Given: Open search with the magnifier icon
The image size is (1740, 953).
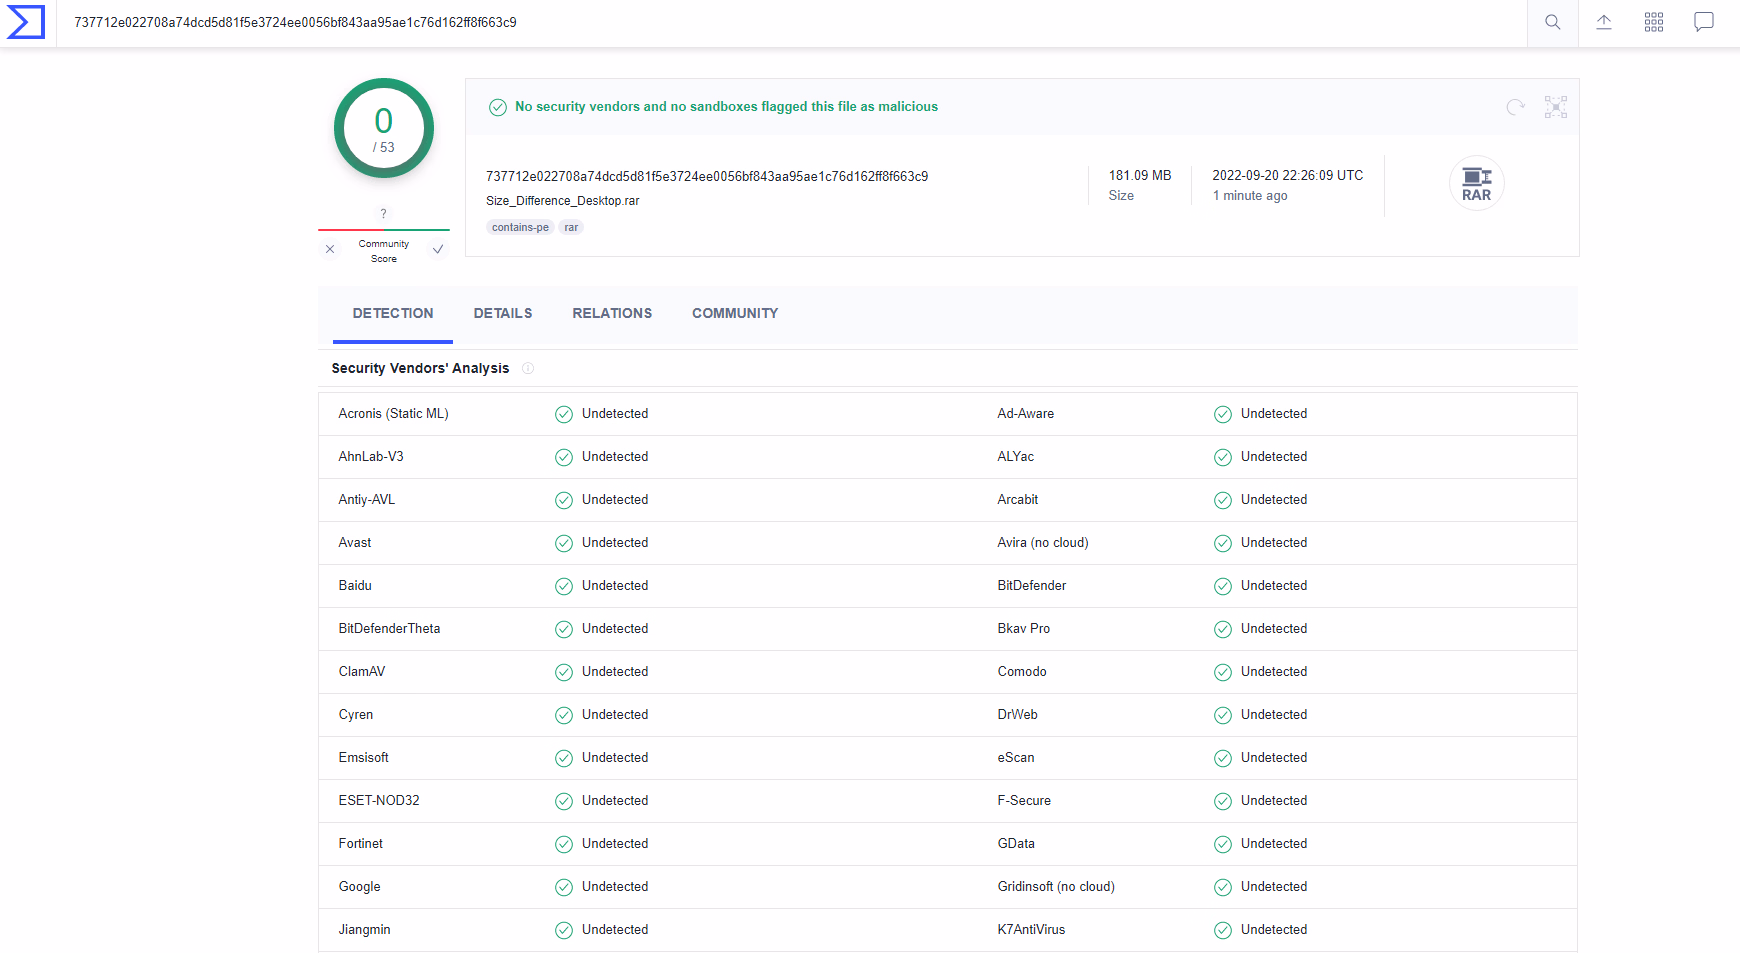Looking at the screenshot, I should tap(1553, 22).
